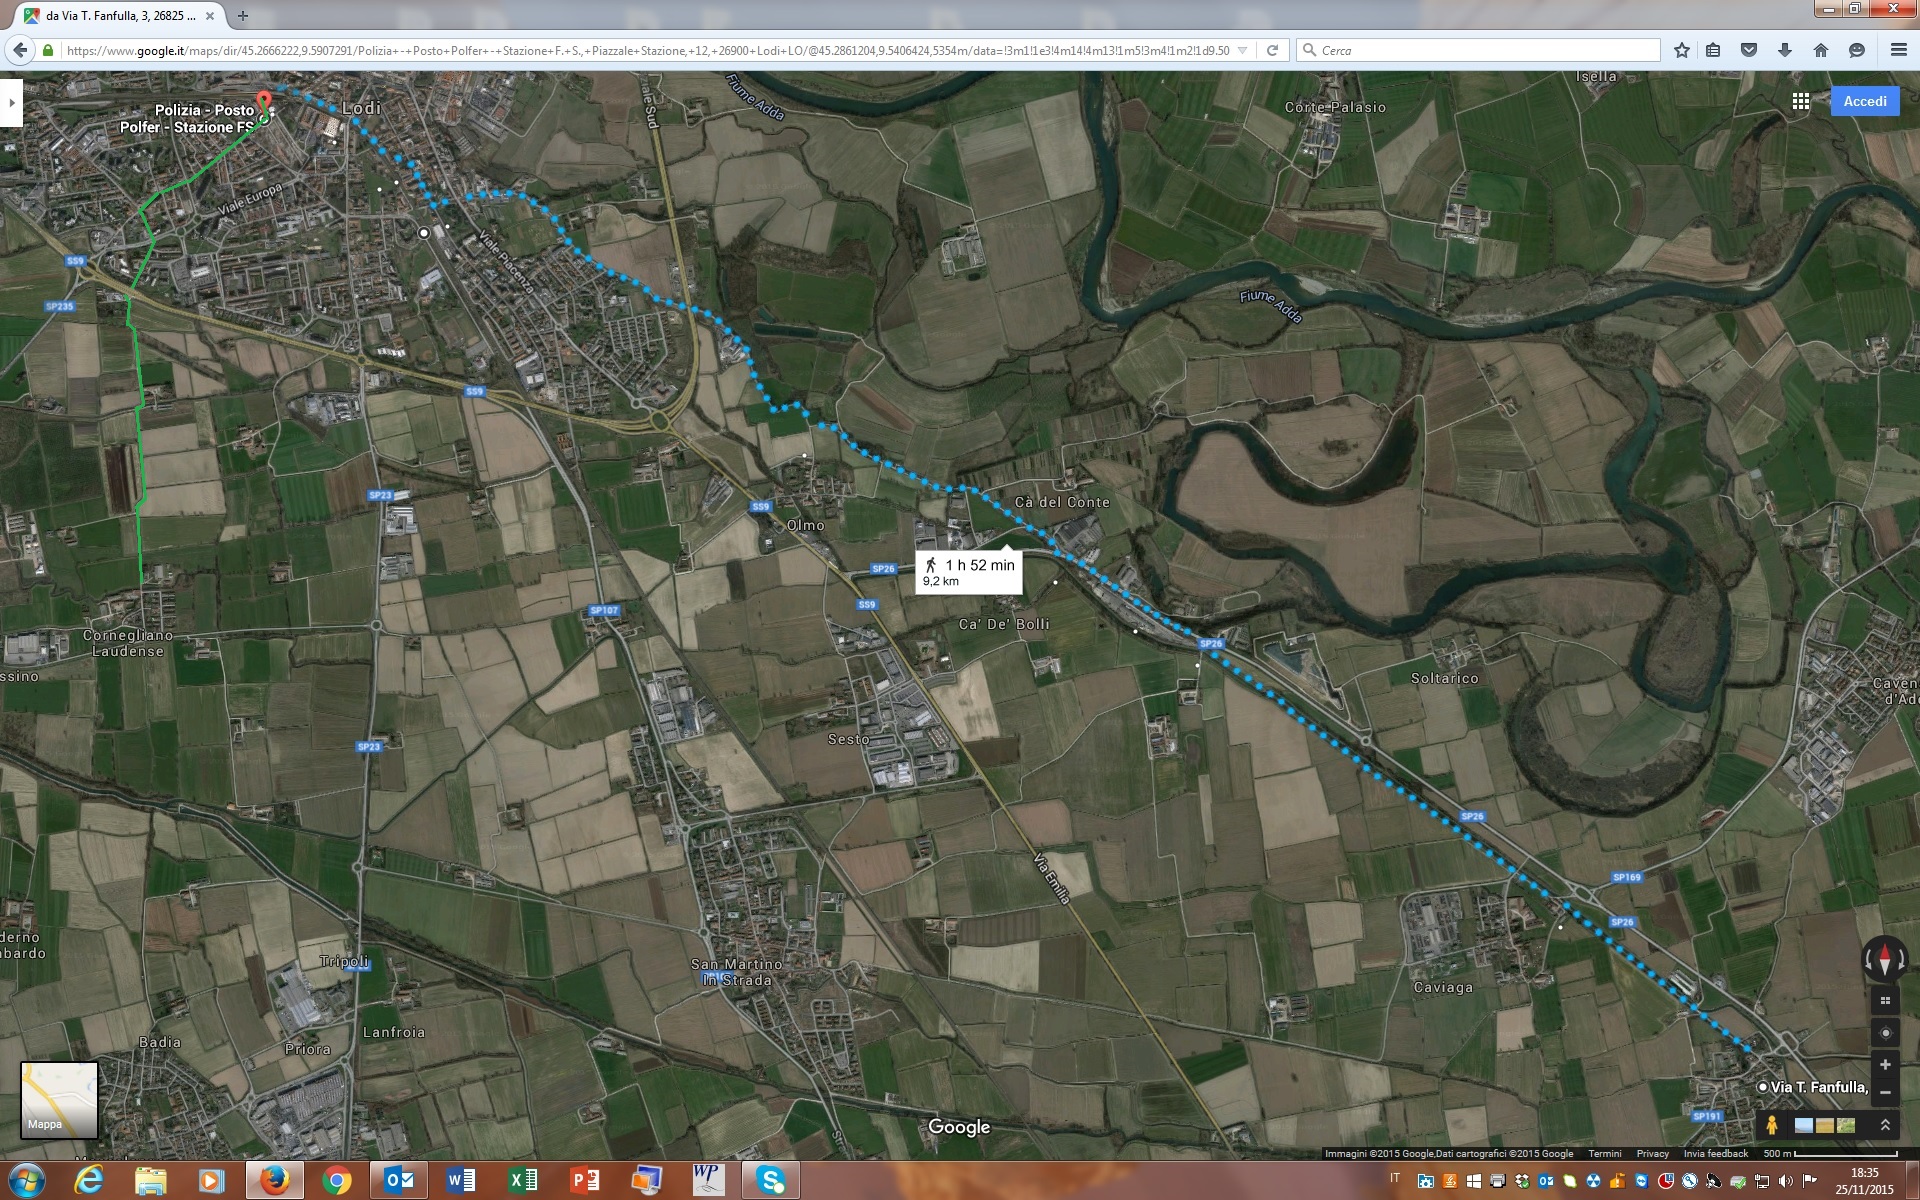Expand the imagery strip double chevron
The image size is (1920, 1200).
[x=1885, y=1125]
